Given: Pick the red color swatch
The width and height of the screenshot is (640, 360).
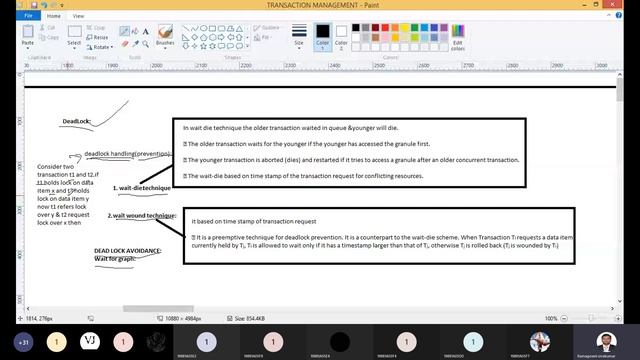Looking at the screenshot, I should tap(385, 27).
